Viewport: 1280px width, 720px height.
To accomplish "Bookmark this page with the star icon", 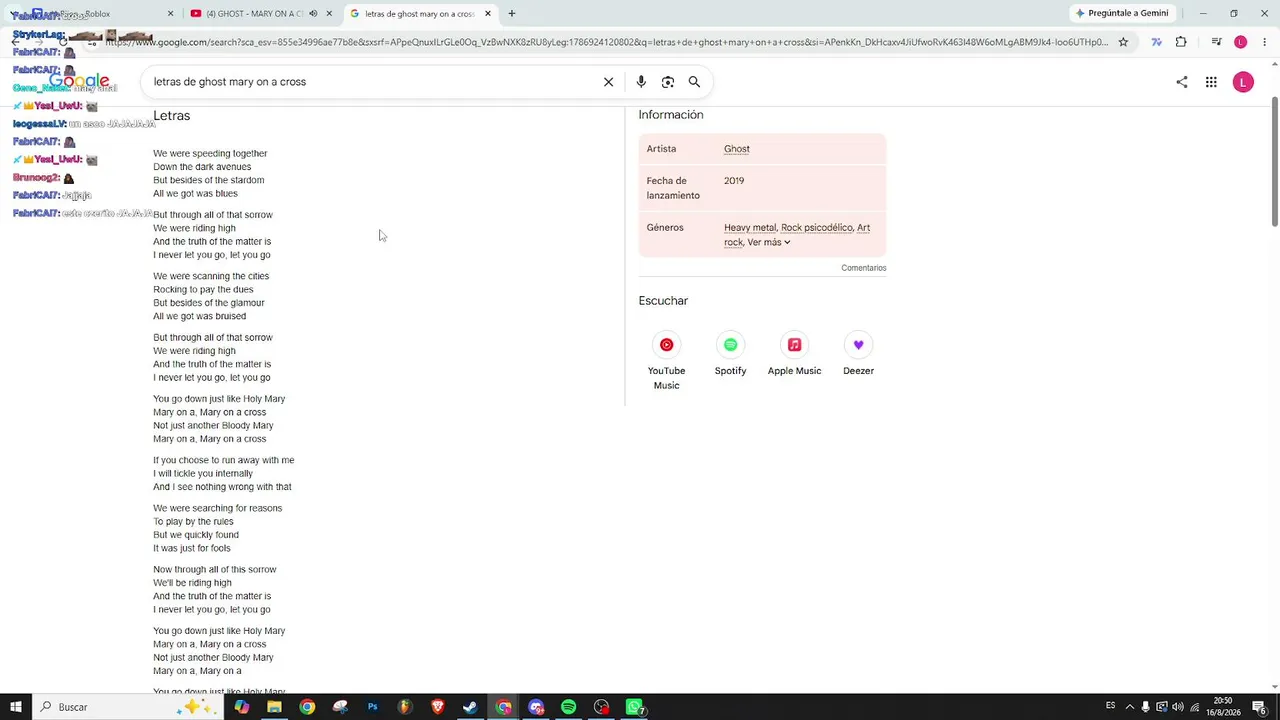I will 1123,42.
